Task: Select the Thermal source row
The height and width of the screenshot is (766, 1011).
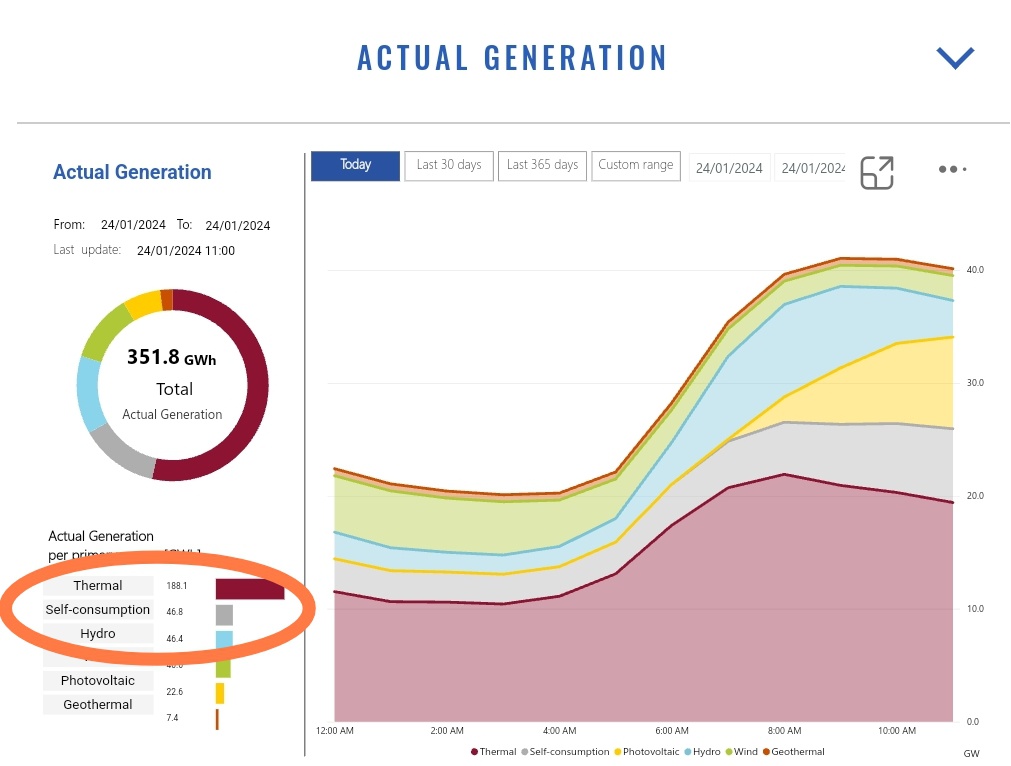Action: 98,585
